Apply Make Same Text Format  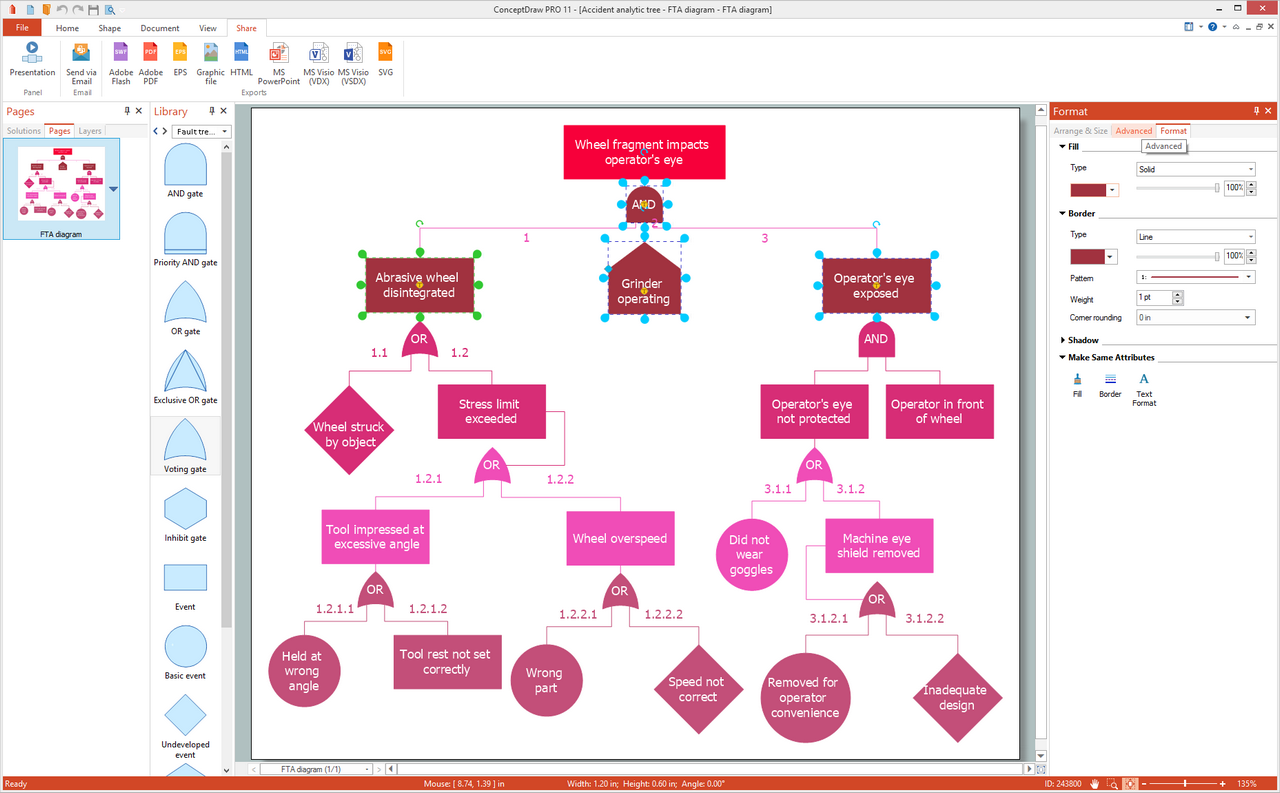(x=1144, y=389)
